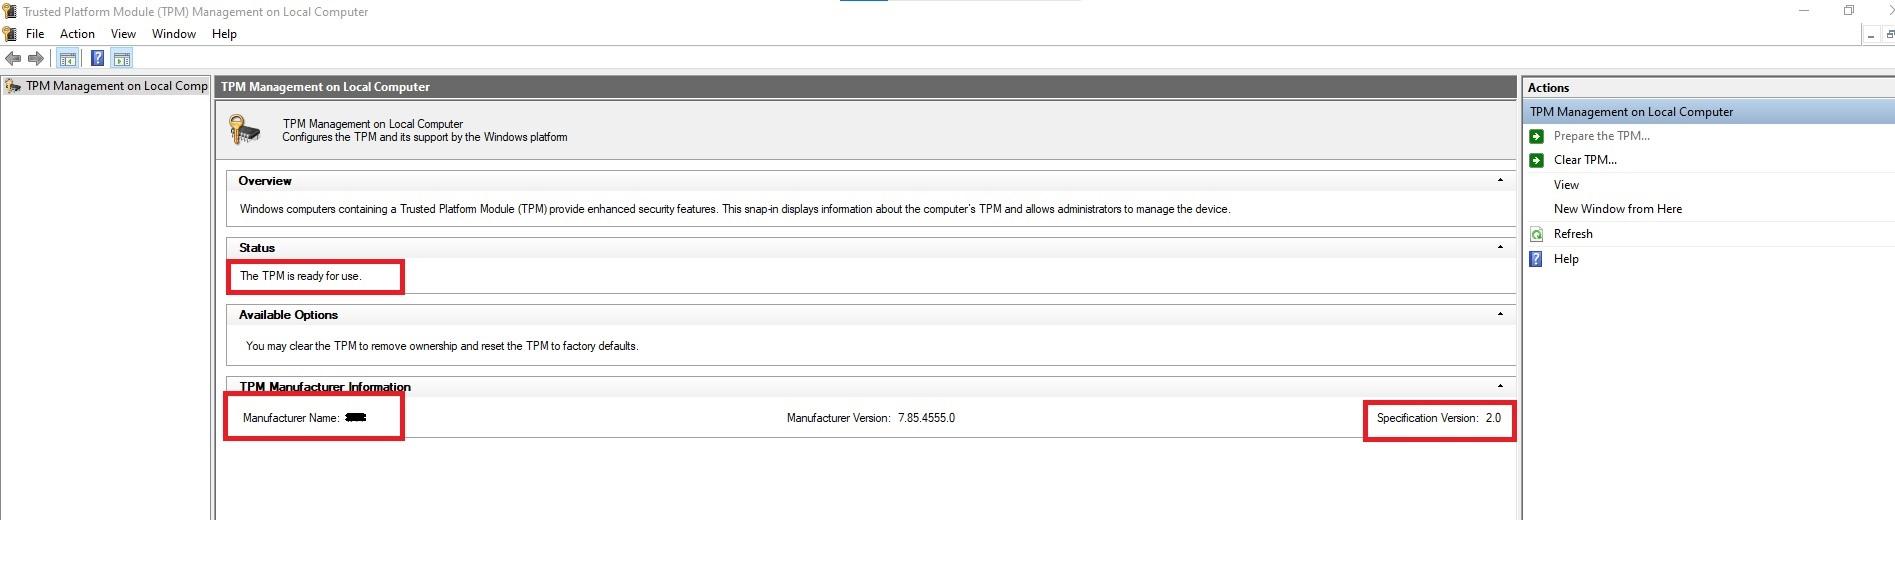
Task: Click the status text 'The TPM is ready for use.'
Action: [301, 276]
